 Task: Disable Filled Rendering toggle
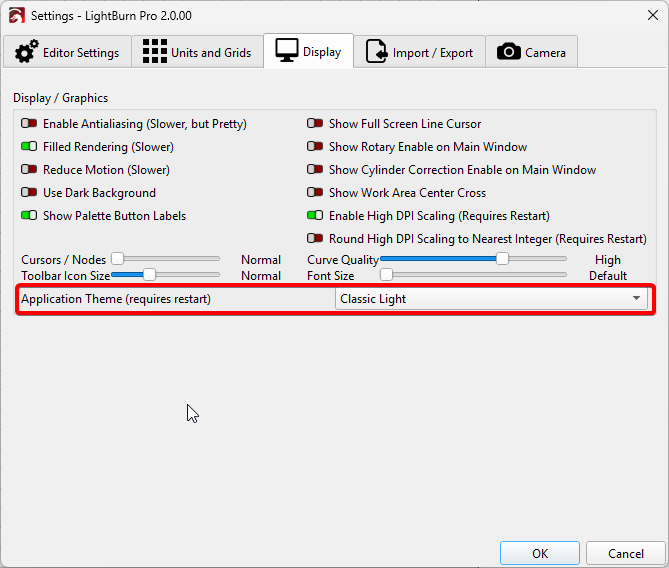(29, 146)
